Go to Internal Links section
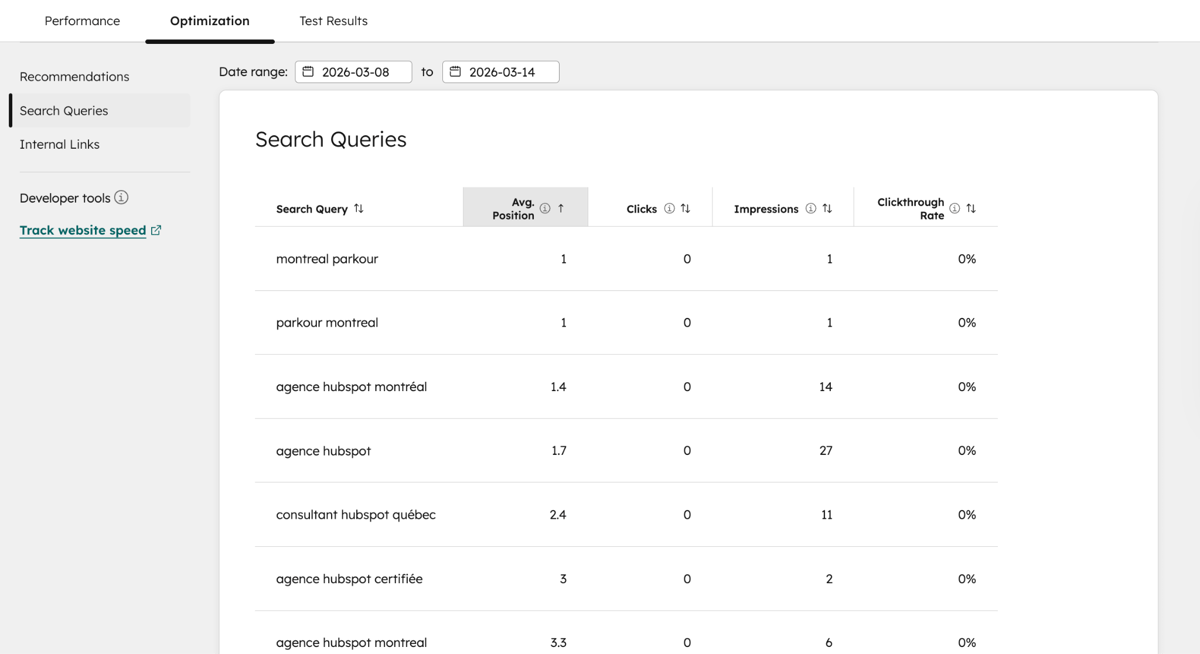Viewport: 1200px width, 654px height. 59,145
